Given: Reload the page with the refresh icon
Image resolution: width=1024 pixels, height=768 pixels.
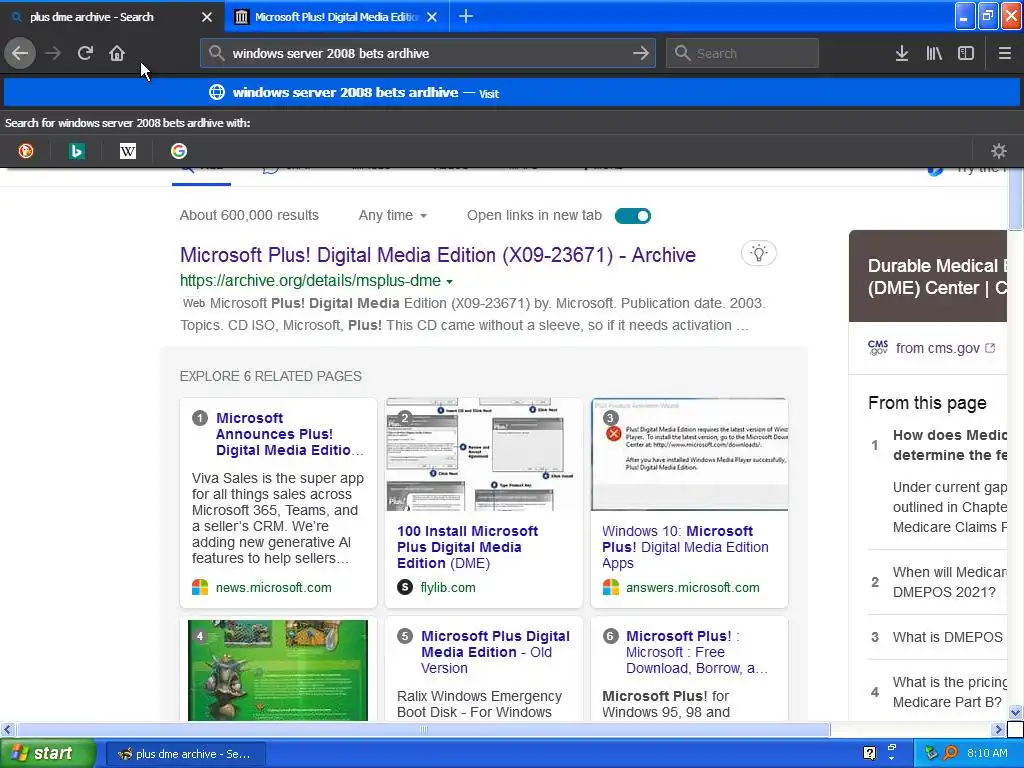Looking at the screenshot, I should (85, 53).
